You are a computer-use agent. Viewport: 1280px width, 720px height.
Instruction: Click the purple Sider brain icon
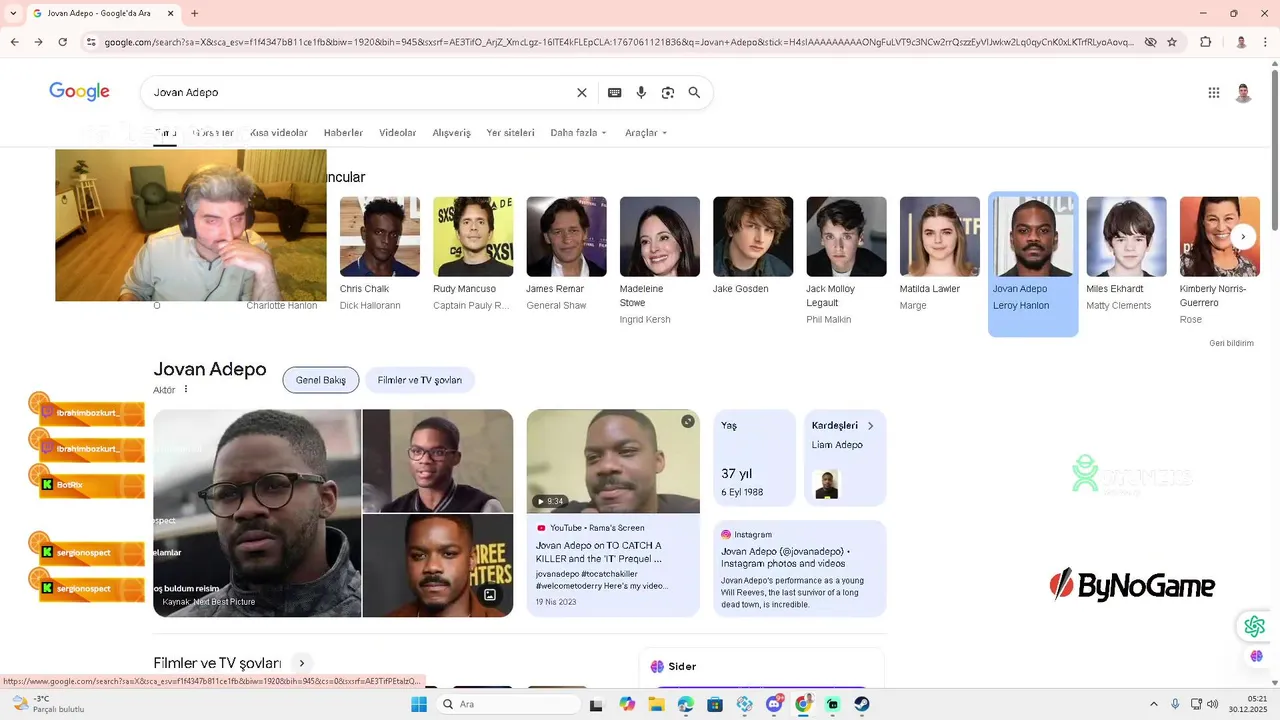pos(1256,656)
